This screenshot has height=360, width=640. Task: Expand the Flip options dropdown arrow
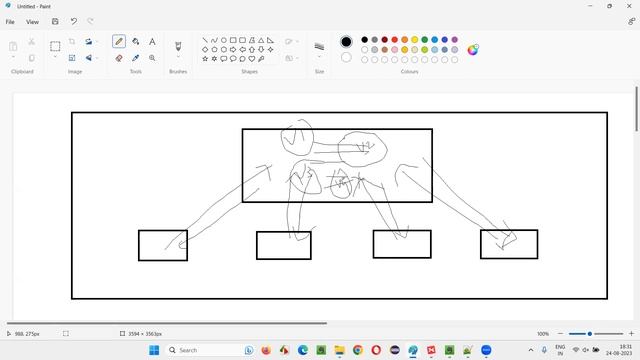97,58
